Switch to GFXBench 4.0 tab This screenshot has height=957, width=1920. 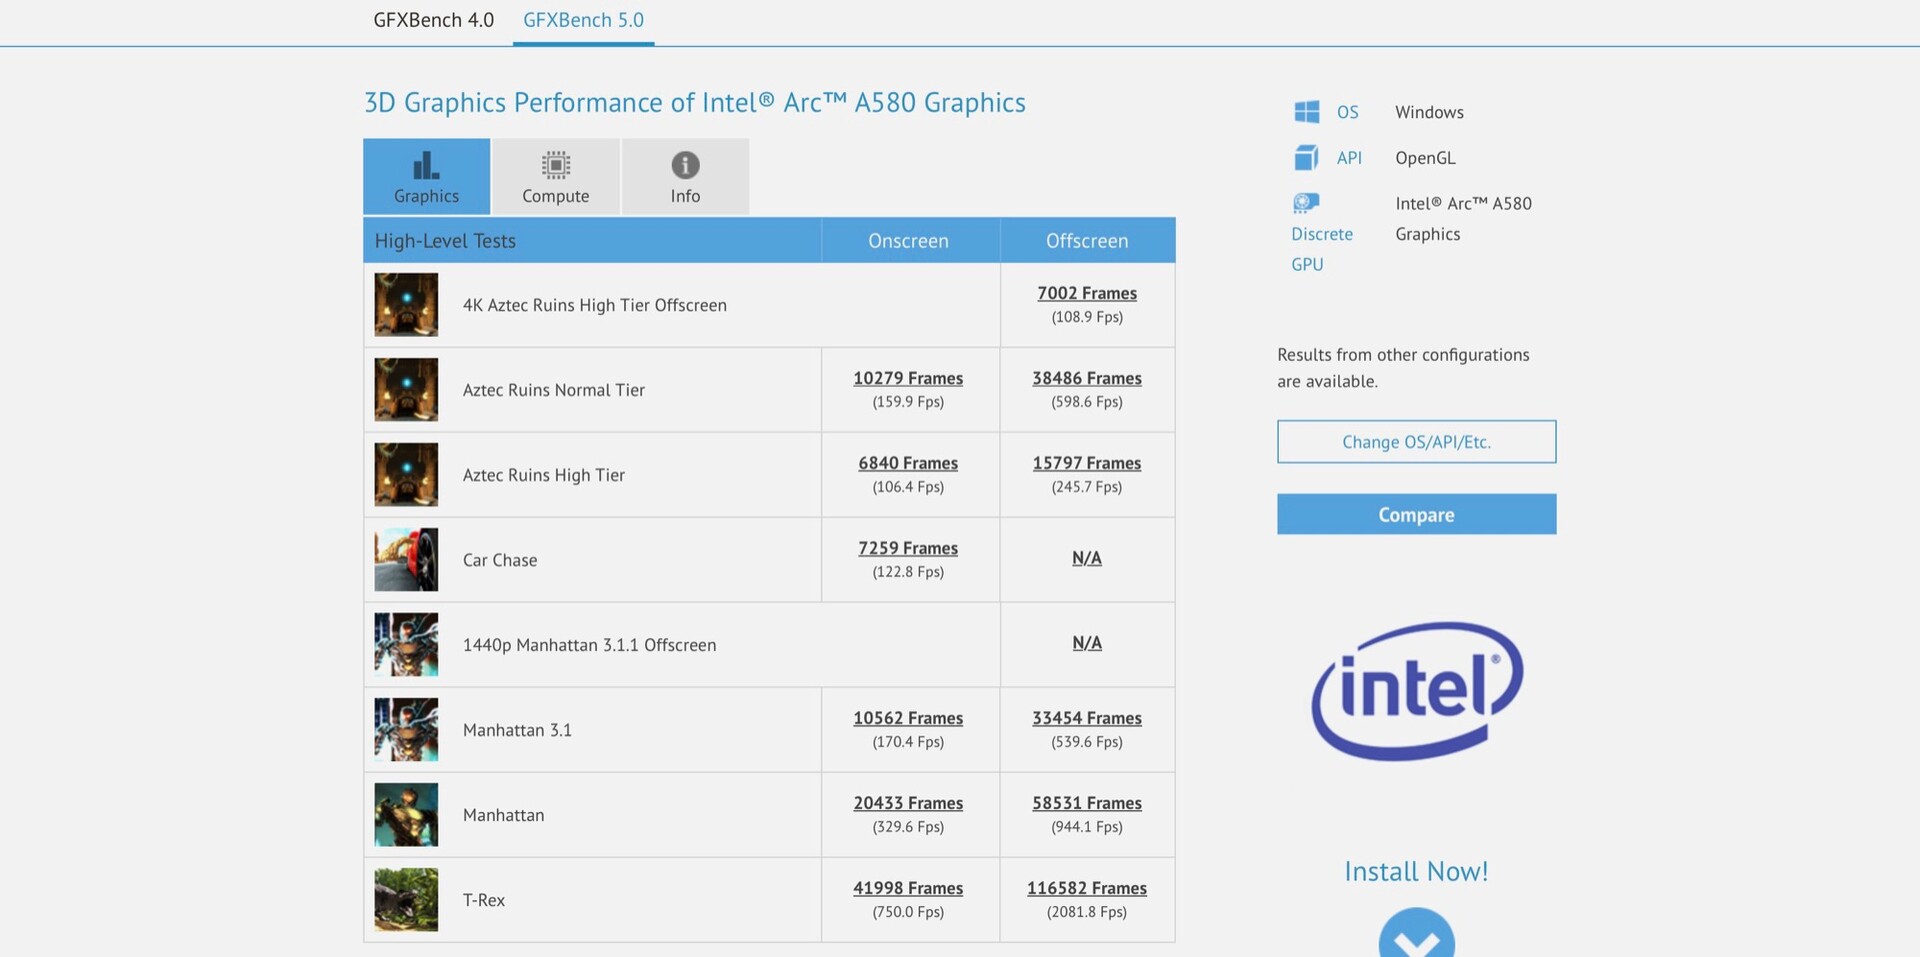coord(434,20)
